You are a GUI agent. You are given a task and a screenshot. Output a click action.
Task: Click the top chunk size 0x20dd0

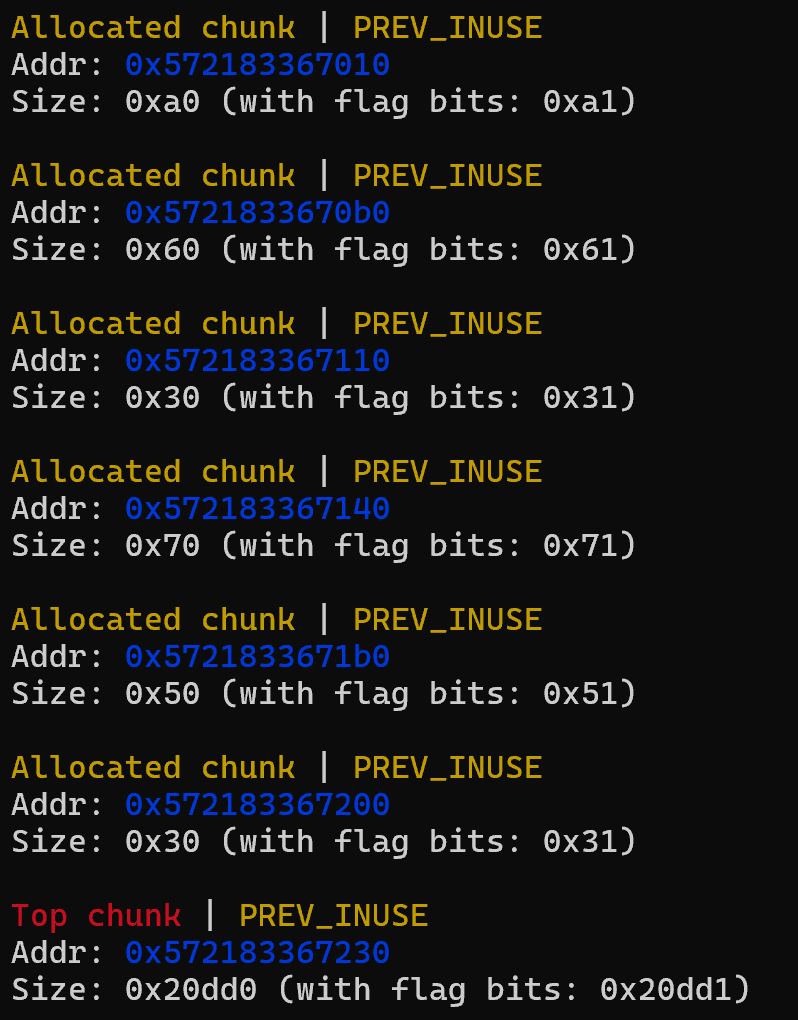tap(191, 990)
